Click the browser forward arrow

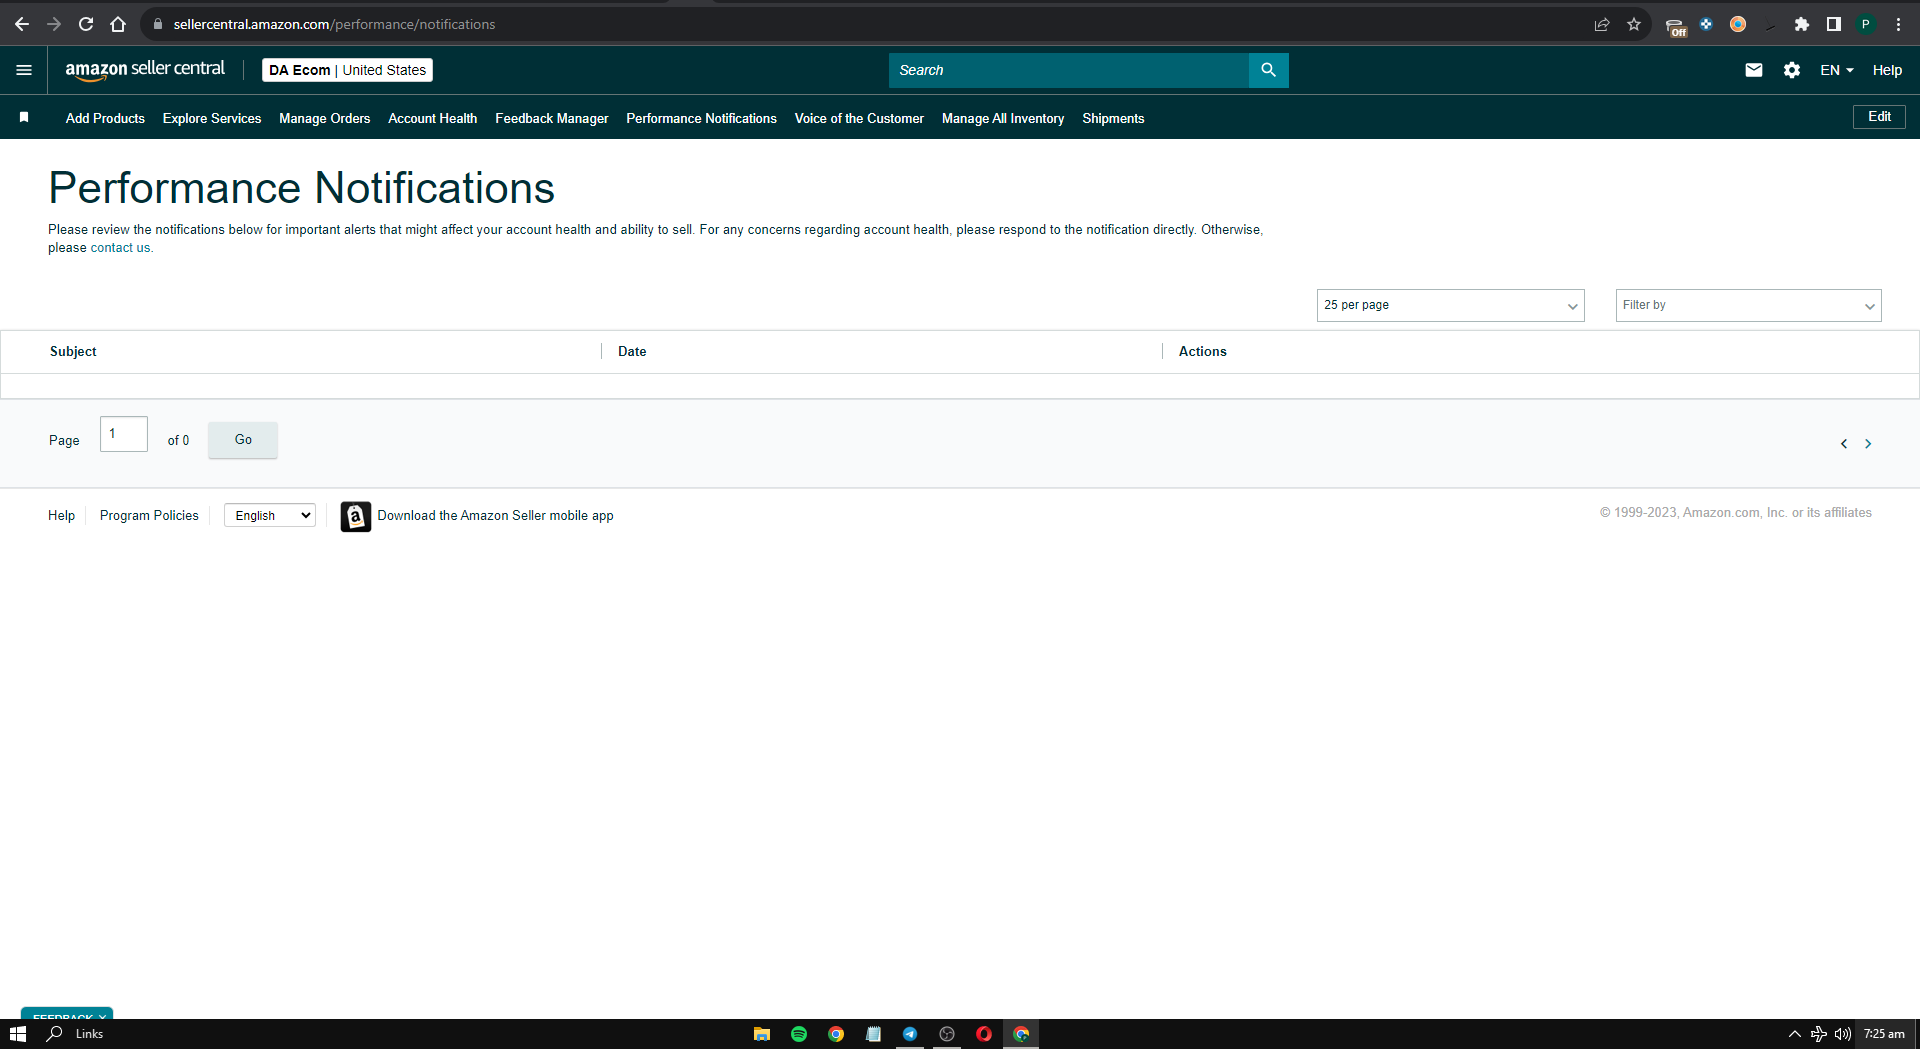click(54, 24)
